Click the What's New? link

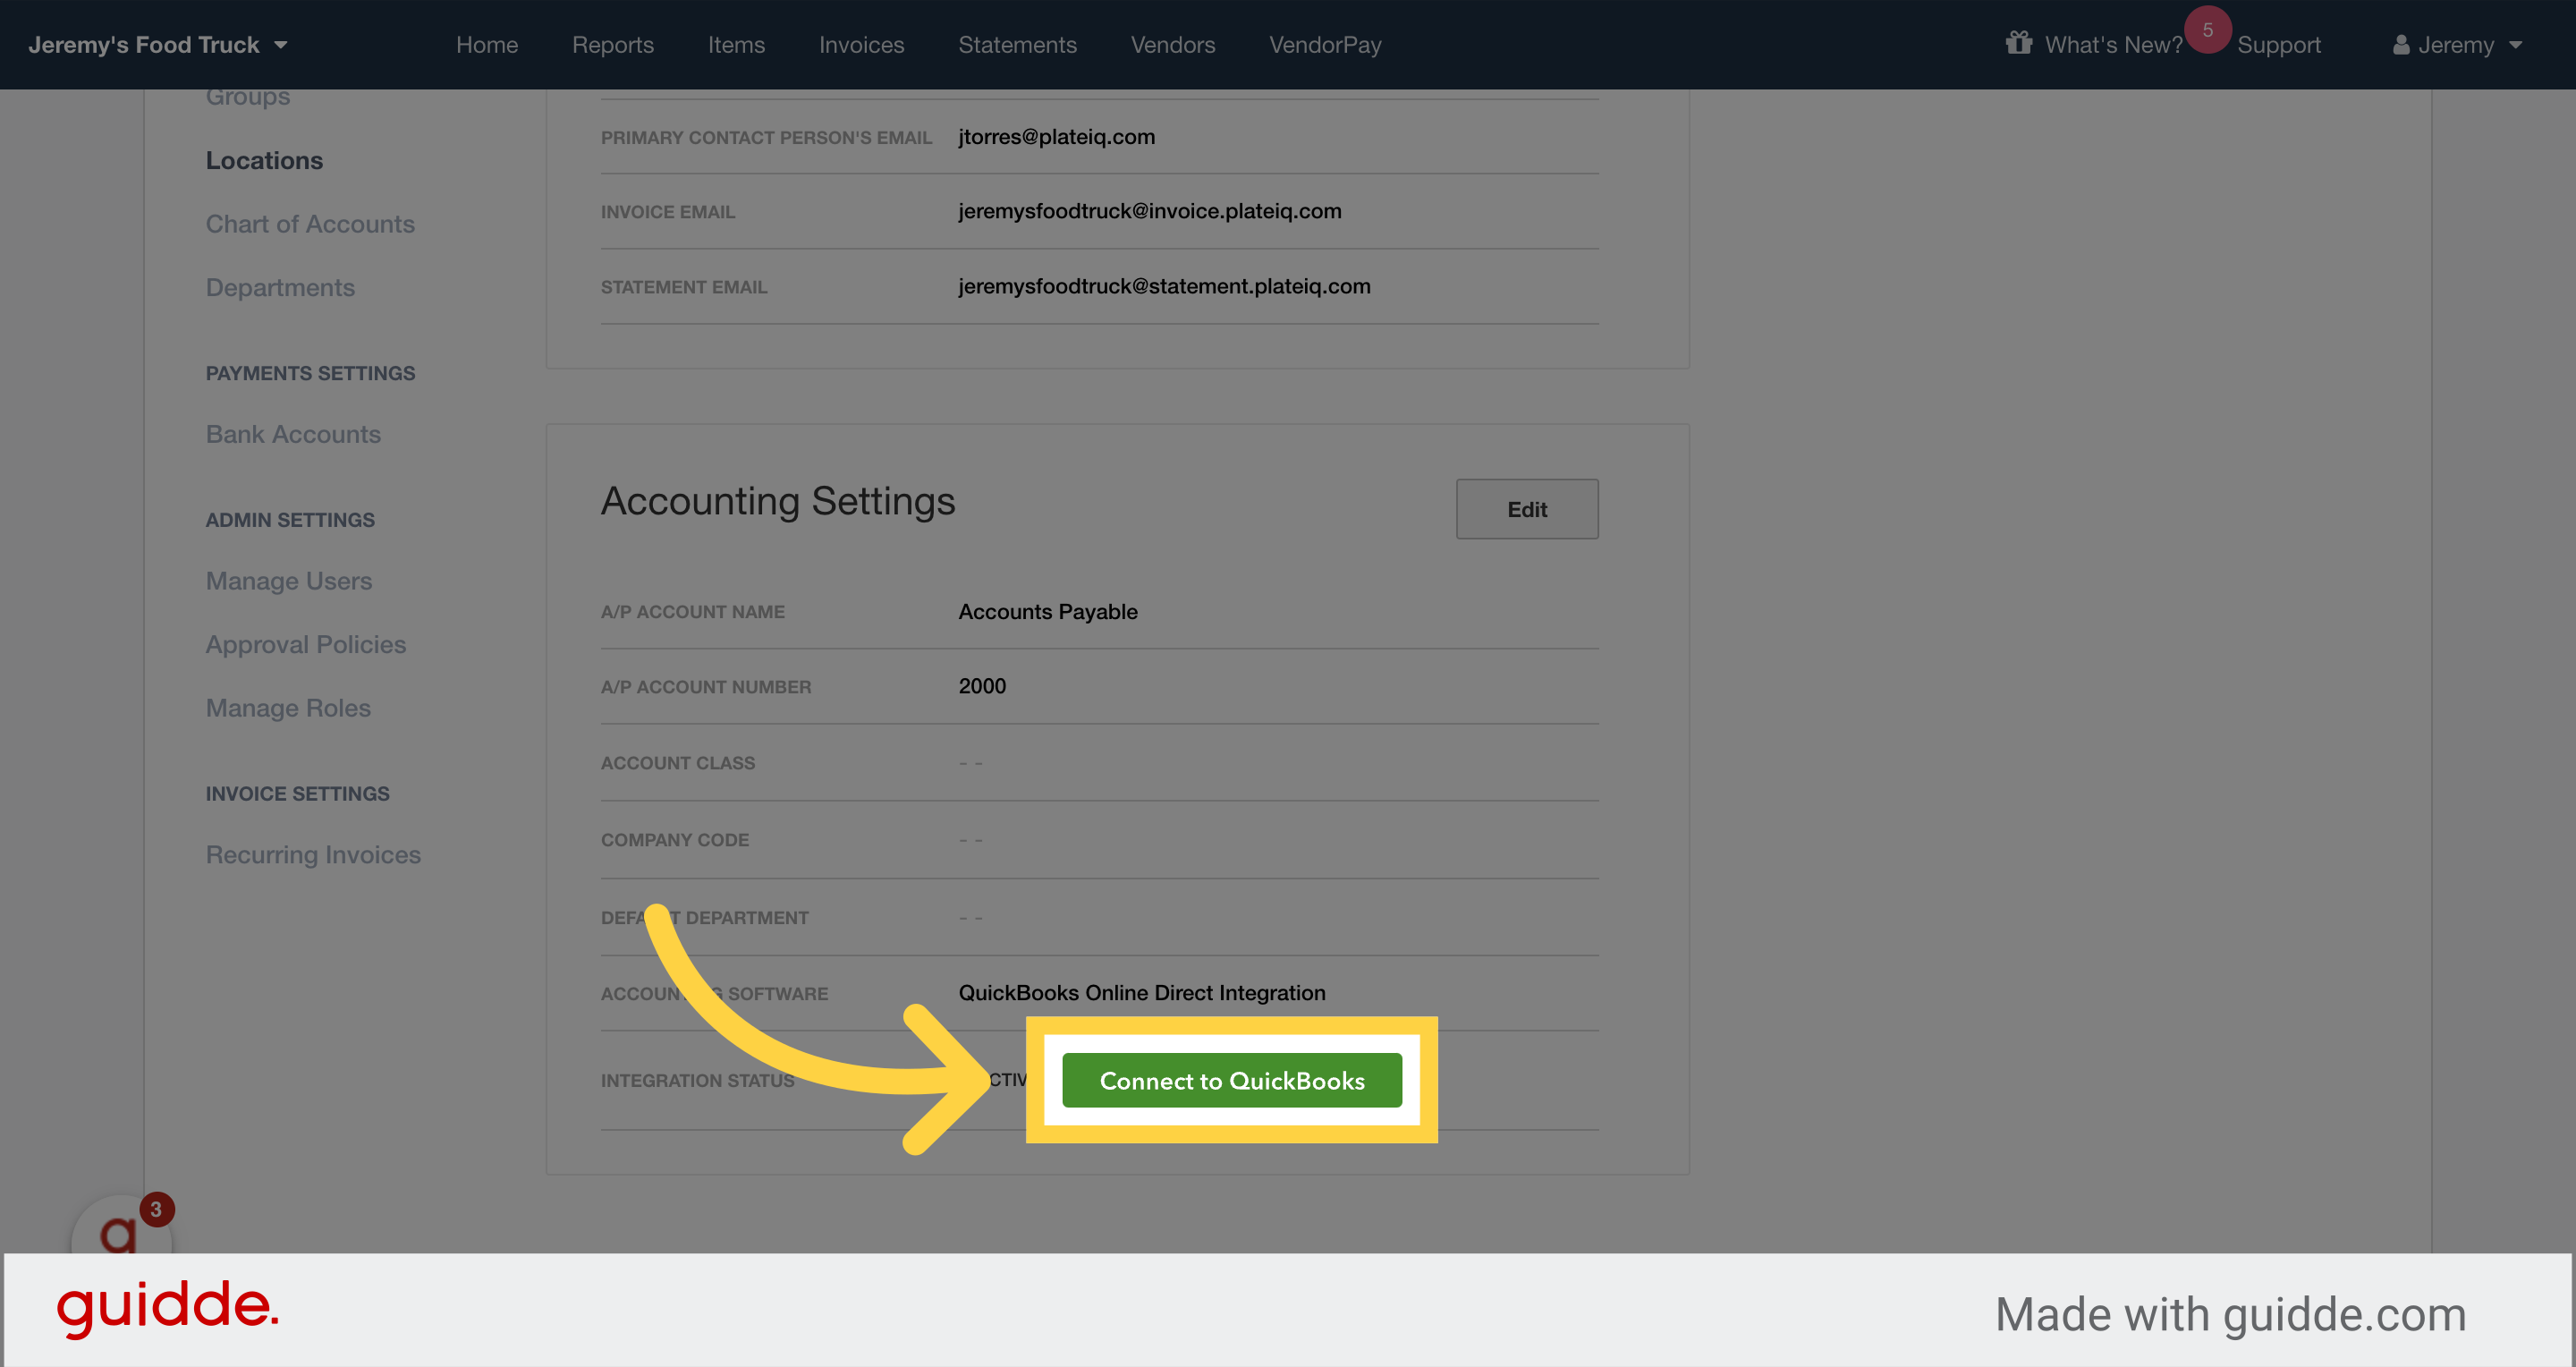2113,45
